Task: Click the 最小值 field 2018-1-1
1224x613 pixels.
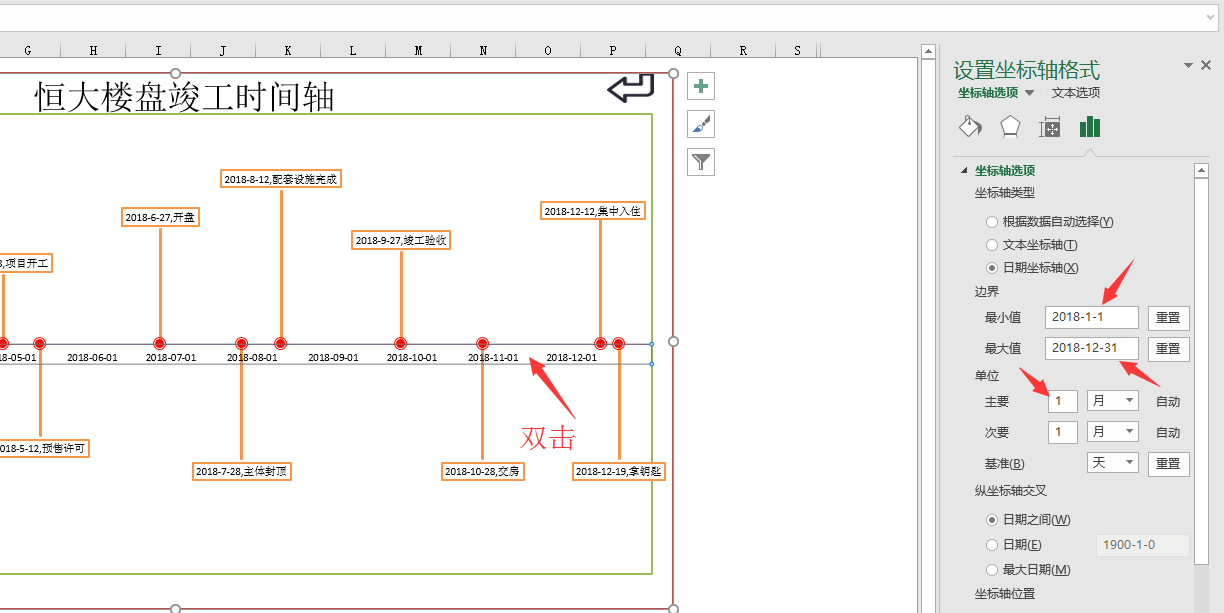Action: click(1092, 317)
